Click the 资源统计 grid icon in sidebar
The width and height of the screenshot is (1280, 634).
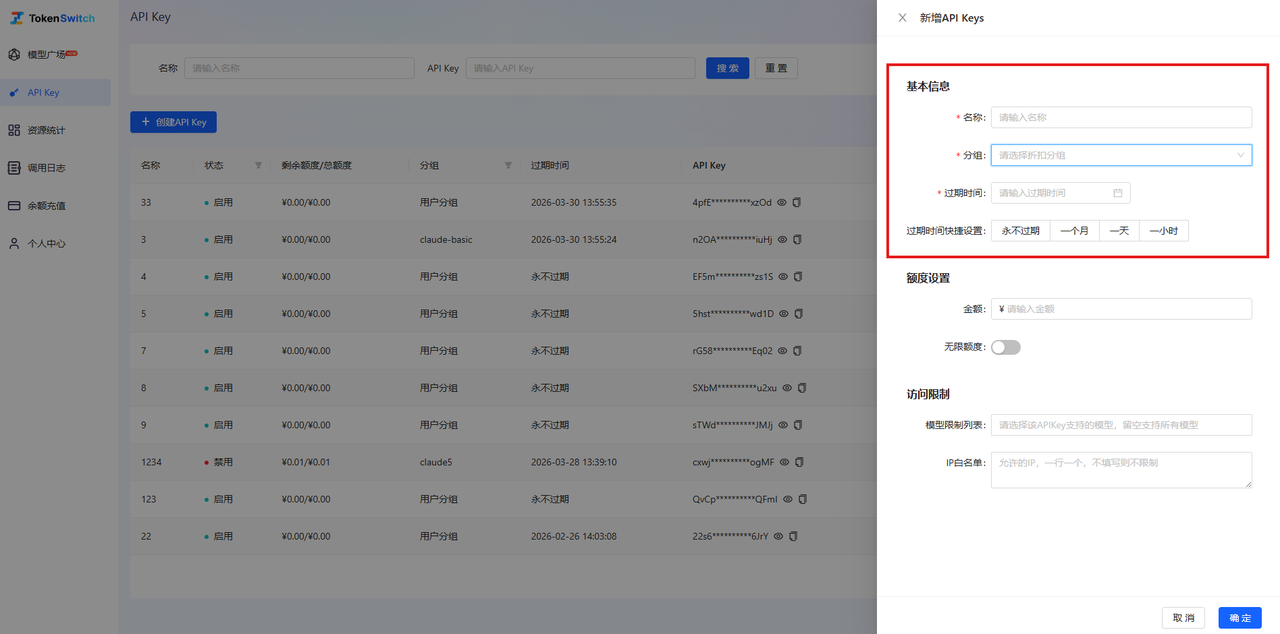(x=14, y=130)
